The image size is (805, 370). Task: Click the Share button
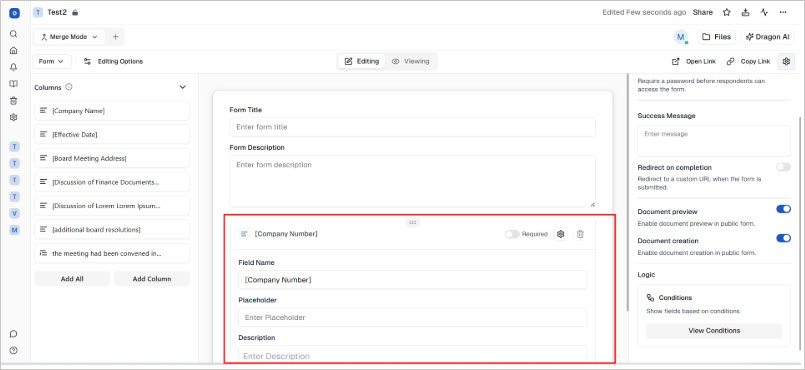pos(703,12)
